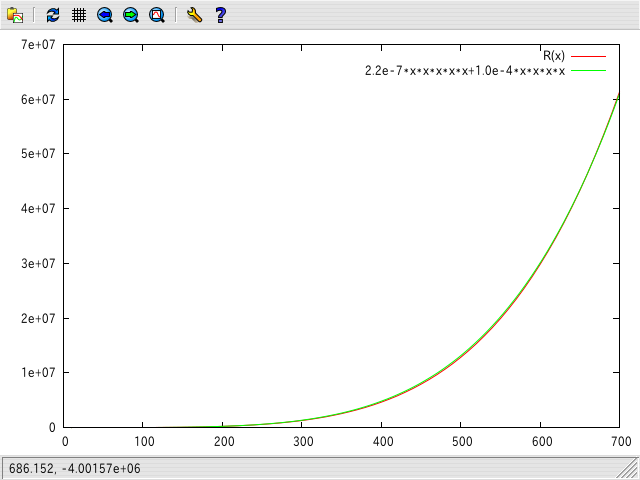Click the 600 x-axis label

coord(542,441)
